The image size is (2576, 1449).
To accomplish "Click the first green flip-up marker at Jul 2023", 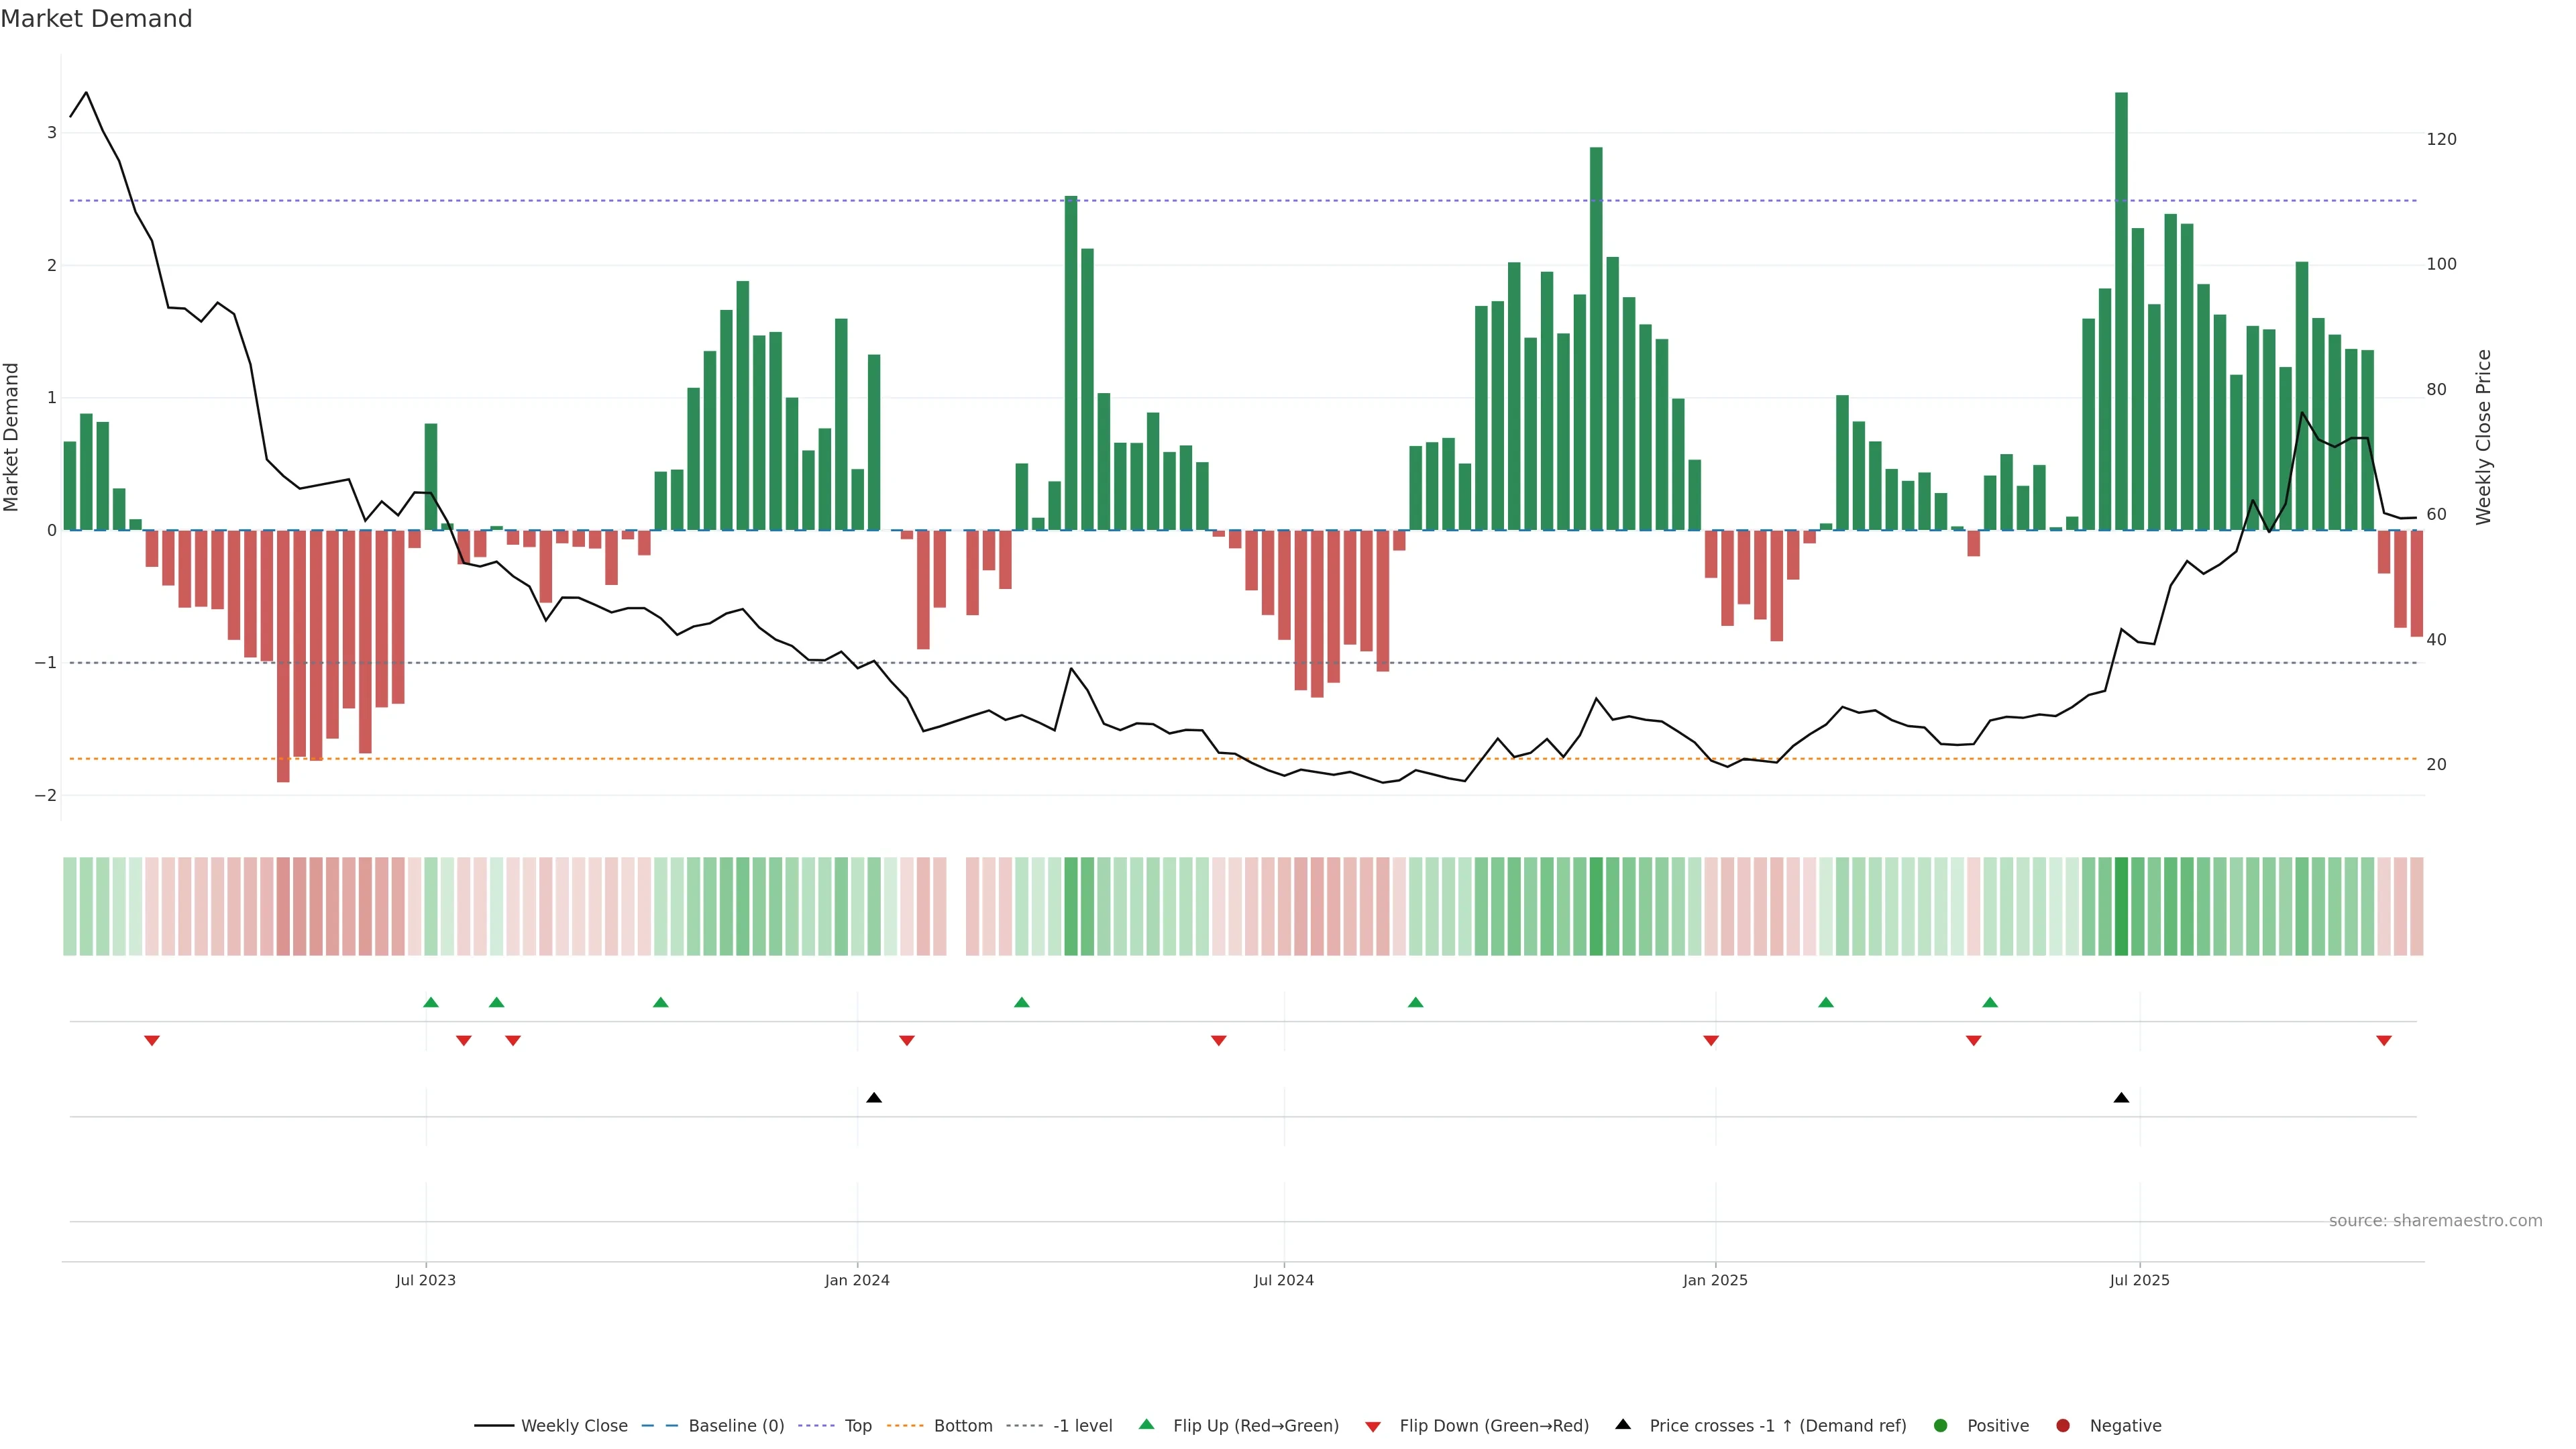I will click(x=431, y=1002).
